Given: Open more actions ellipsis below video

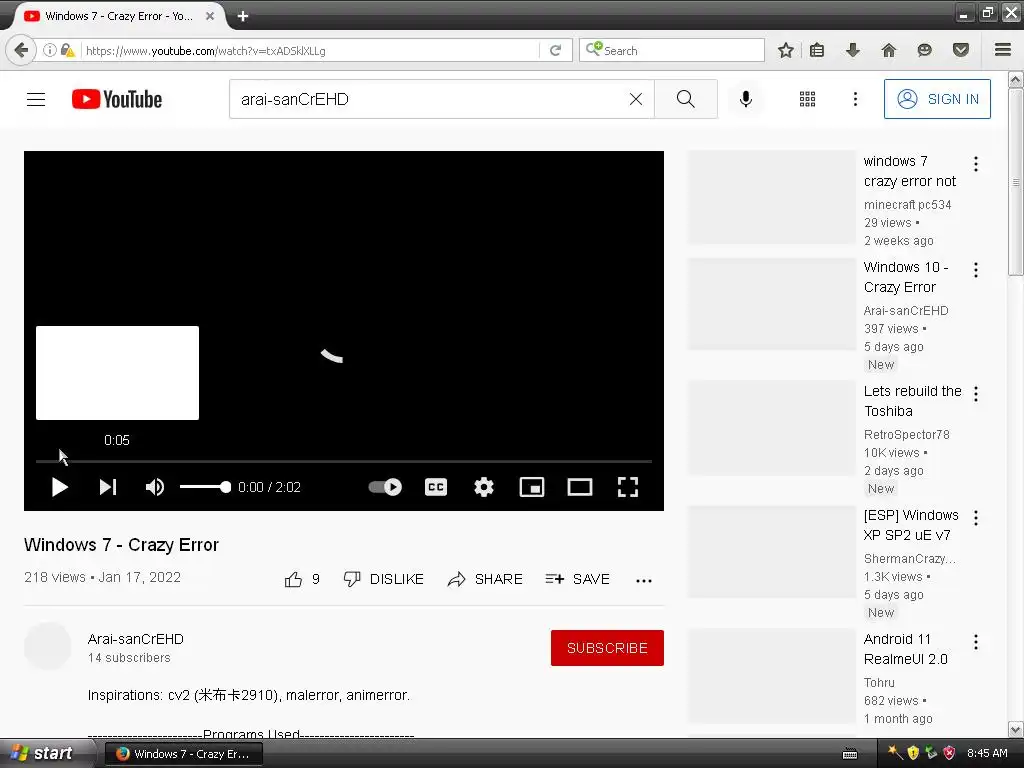Looking at the screenshot, I should click(644, 581).
